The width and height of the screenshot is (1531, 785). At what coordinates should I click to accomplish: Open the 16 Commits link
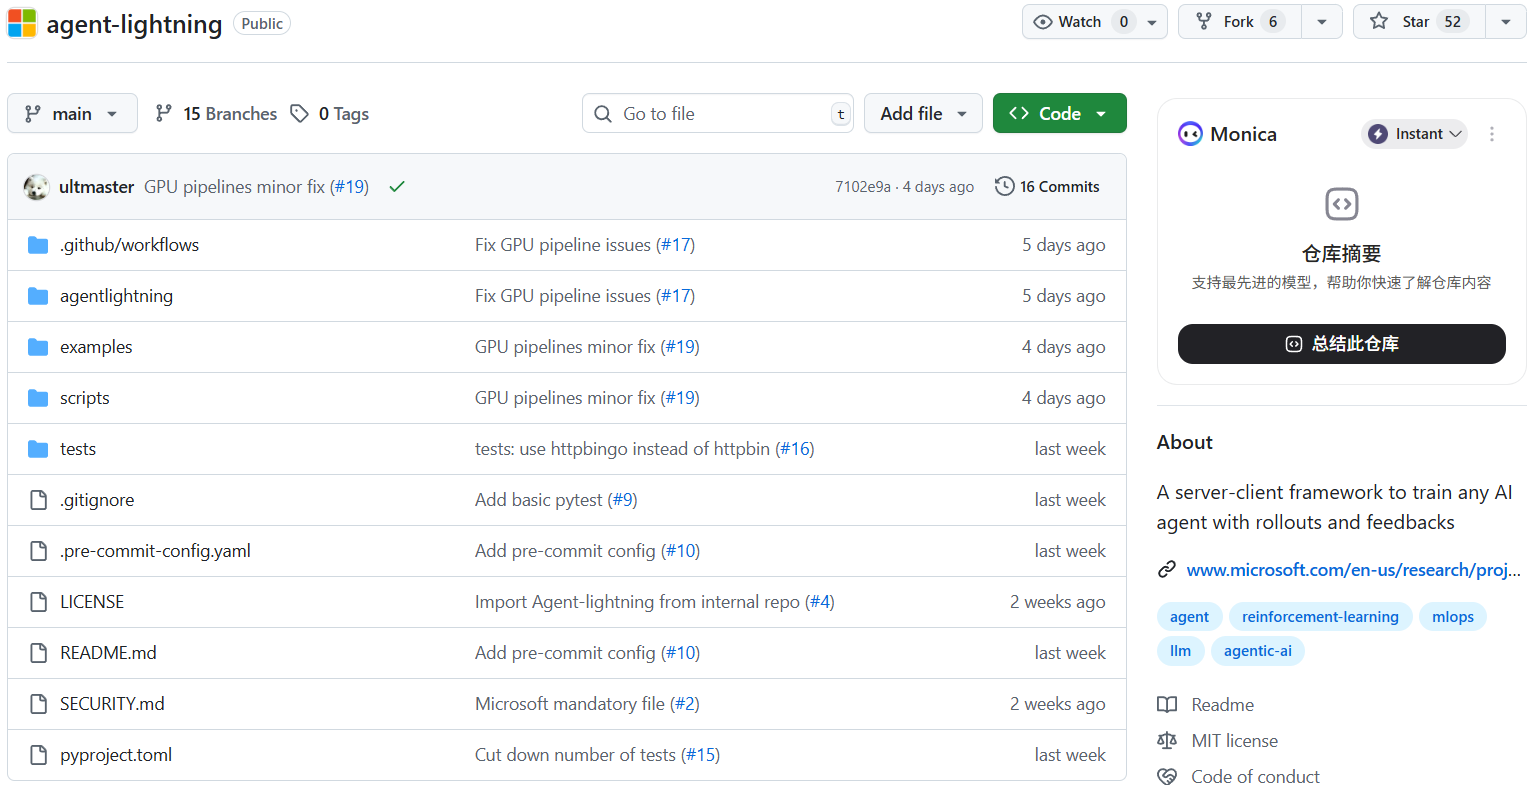tap(1047, 187)
